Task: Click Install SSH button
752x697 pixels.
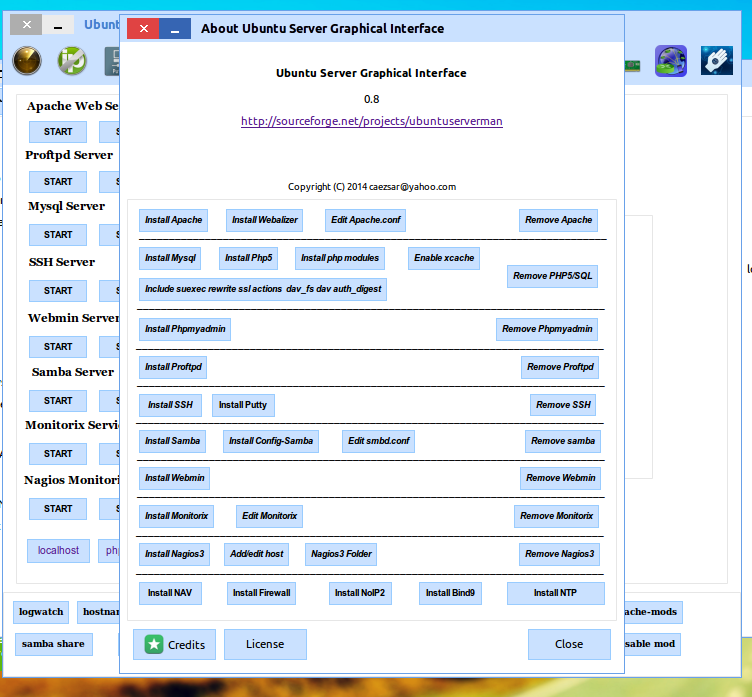Action: pos(170,405)
